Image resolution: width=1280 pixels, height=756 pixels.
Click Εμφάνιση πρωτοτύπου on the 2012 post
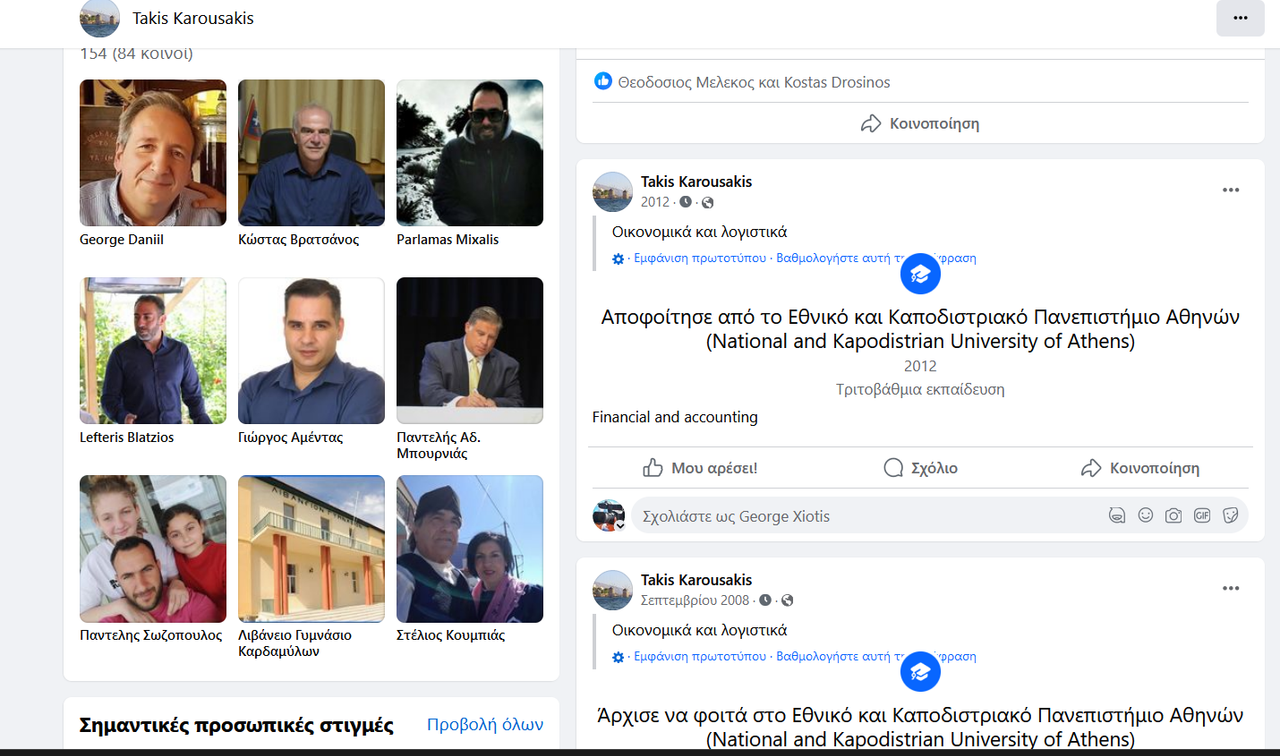[700, 258]
